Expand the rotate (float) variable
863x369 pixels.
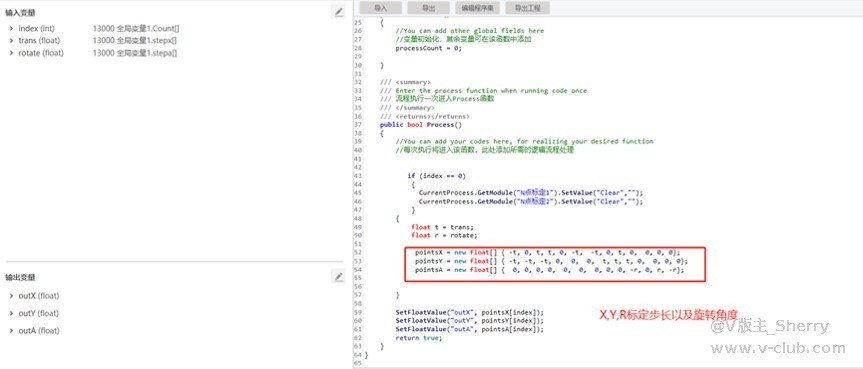pos(12,53)
